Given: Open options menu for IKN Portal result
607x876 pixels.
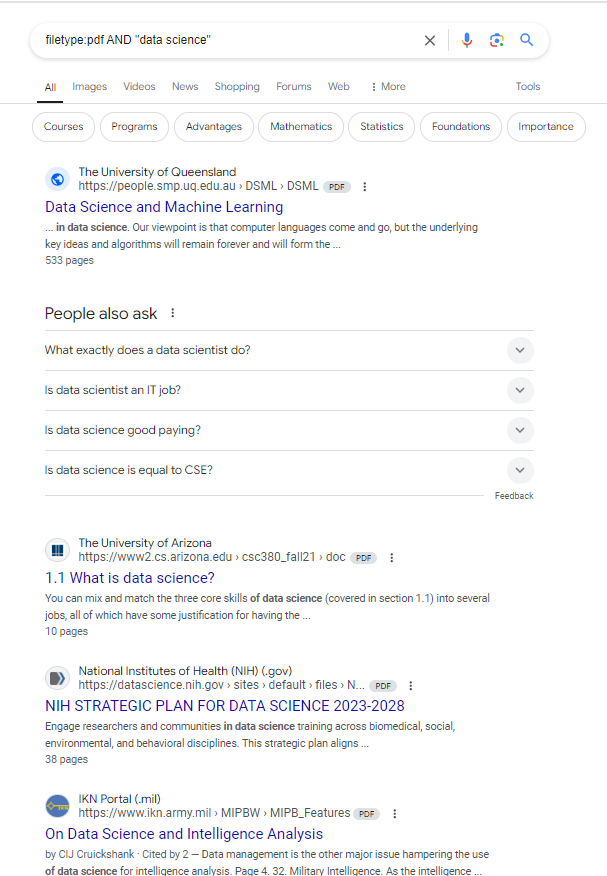Looking at the screenshot, I should point(393,814).
